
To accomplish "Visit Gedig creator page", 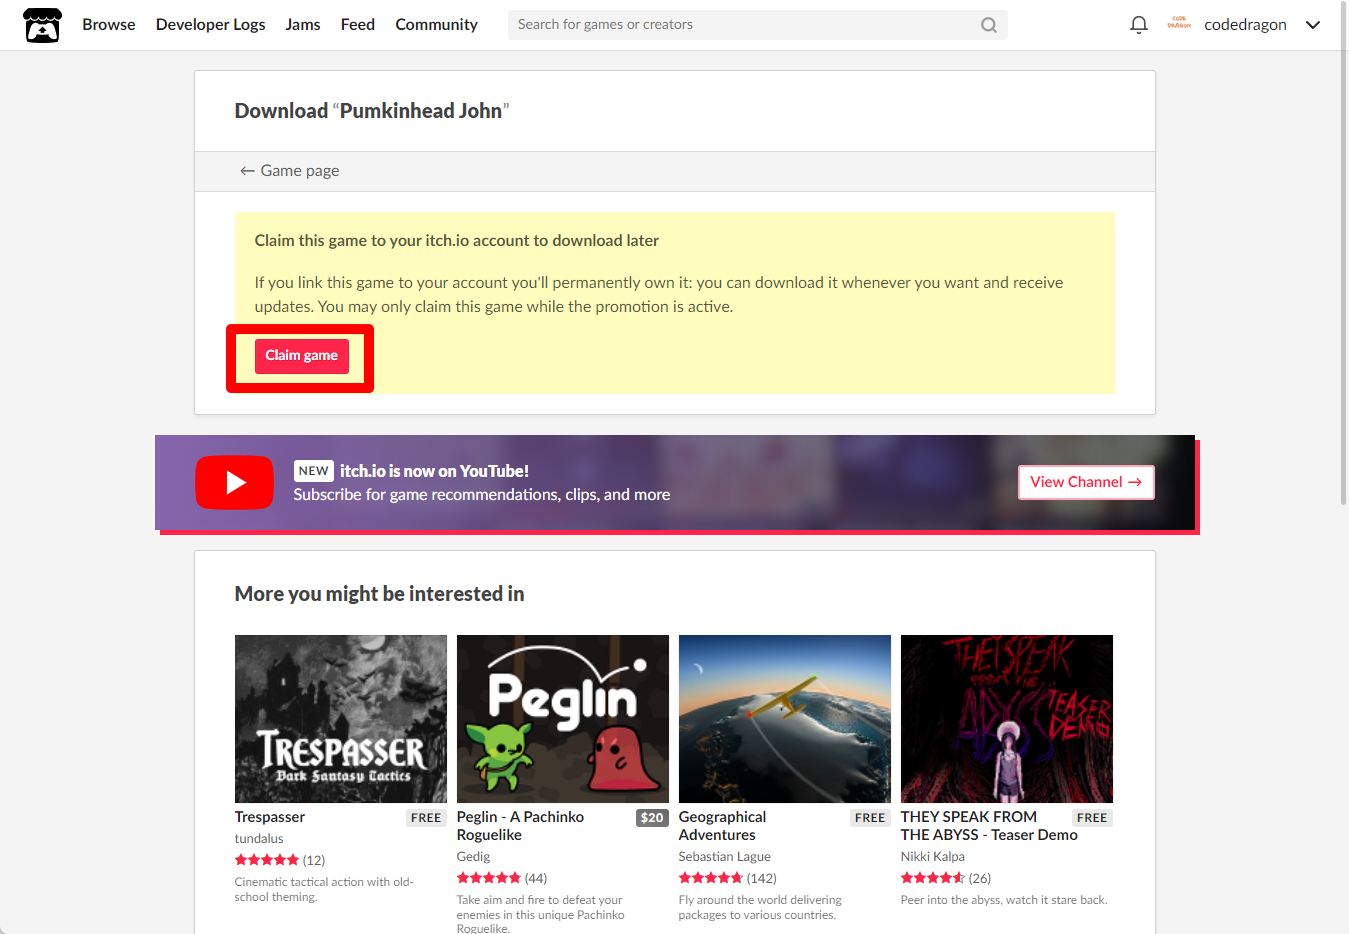I will pos(473,857).
